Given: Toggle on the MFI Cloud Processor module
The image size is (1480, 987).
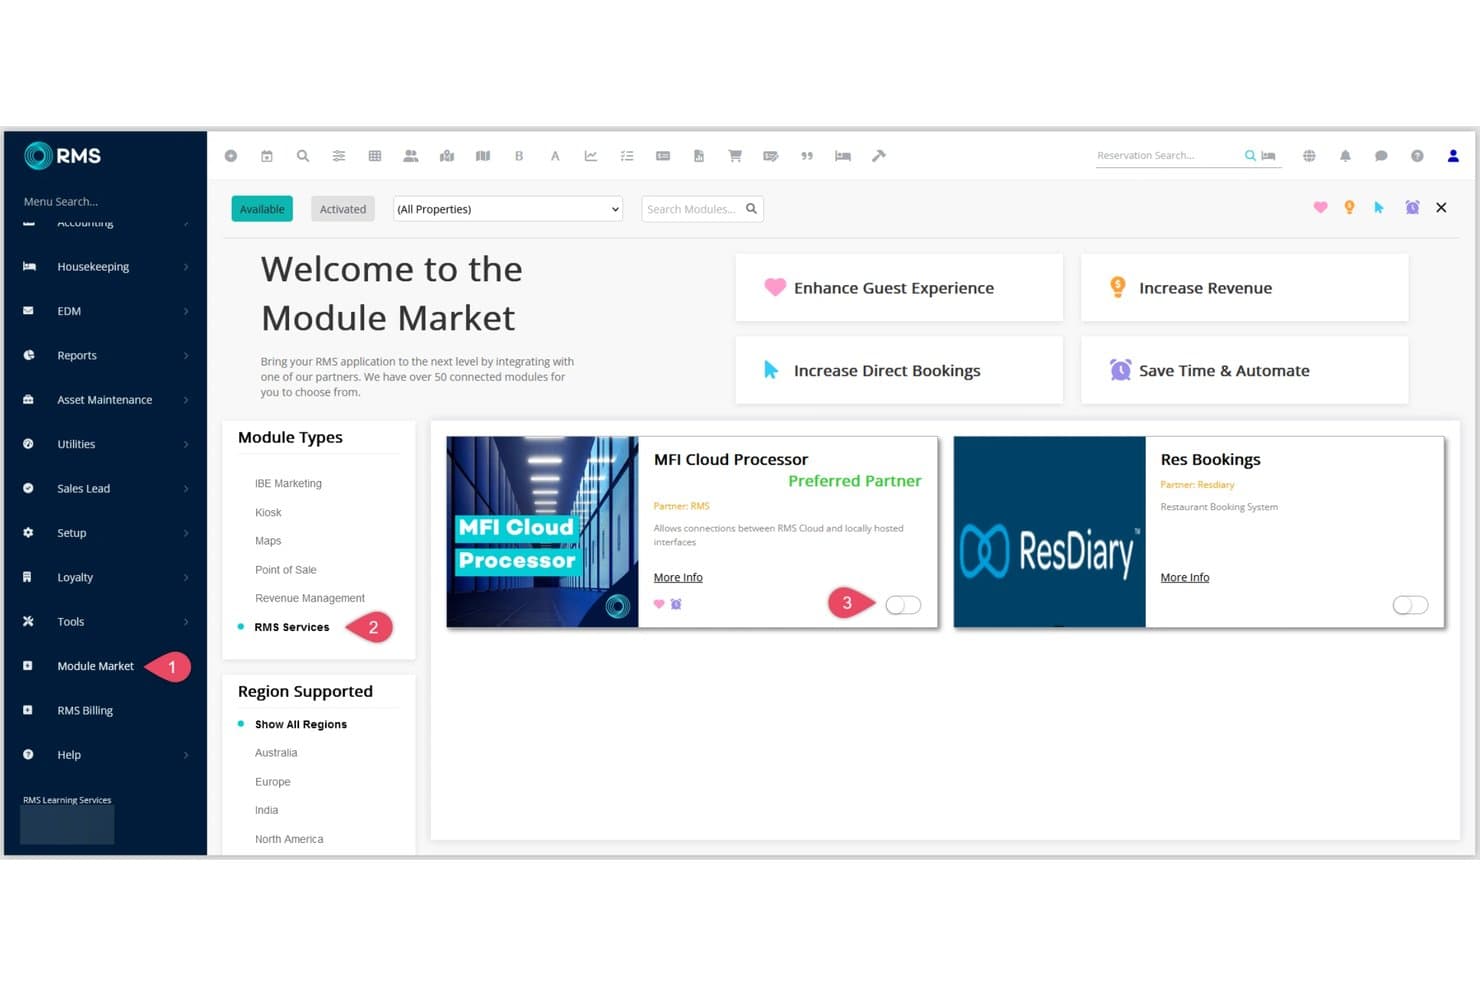Looking at the screenshot, I should click(x=903, y=605).
